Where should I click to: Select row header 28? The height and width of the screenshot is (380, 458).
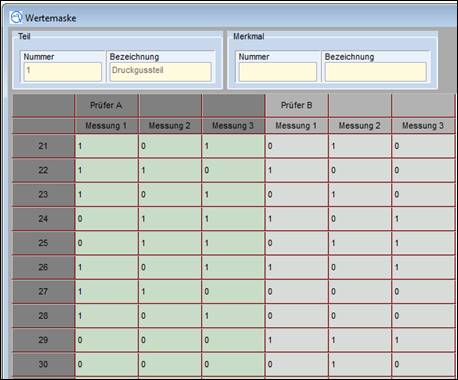(44, 316)
